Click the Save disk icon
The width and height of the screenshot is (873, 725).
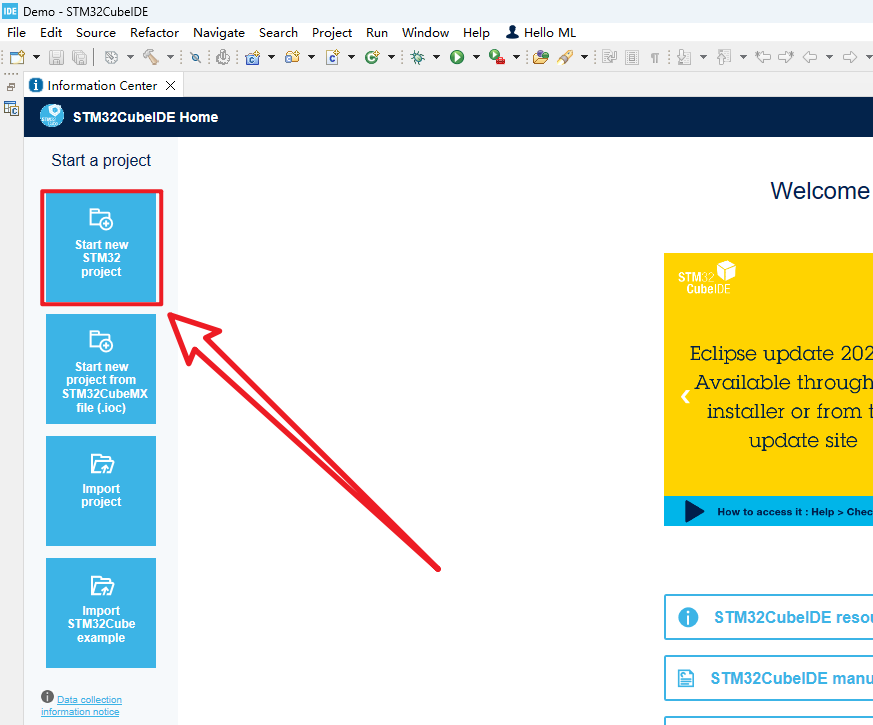pyautogui.click(x=56, y=57)
